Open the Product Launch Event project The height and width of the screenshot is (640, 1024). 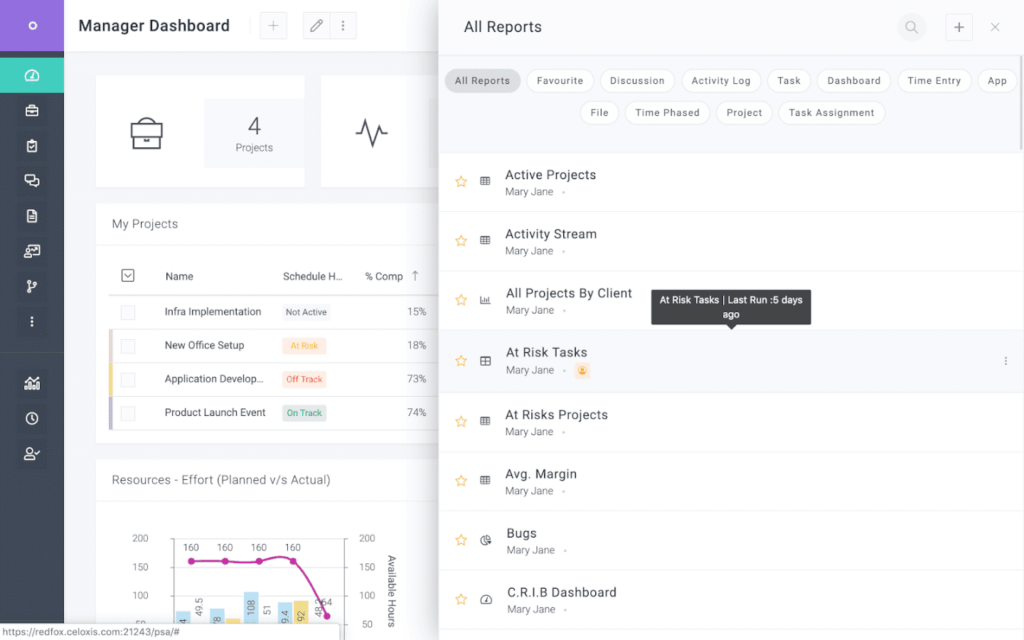tap(215, 412)
